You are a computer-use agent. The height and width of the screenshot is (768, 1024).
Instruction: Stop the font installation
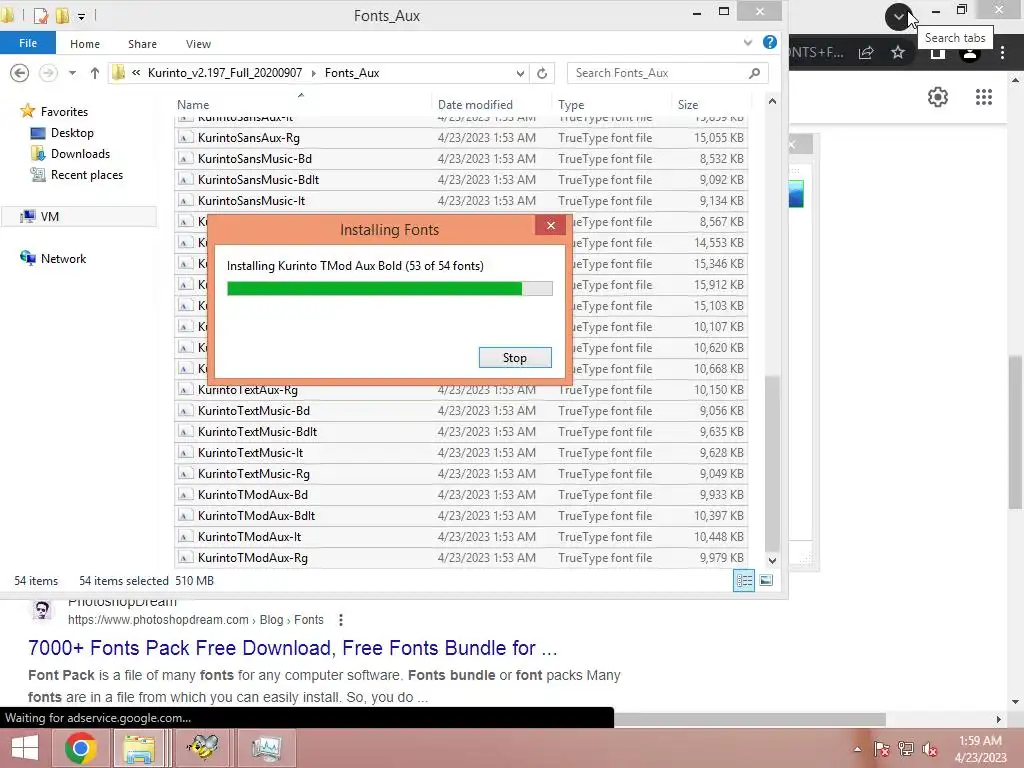point(515,357)
